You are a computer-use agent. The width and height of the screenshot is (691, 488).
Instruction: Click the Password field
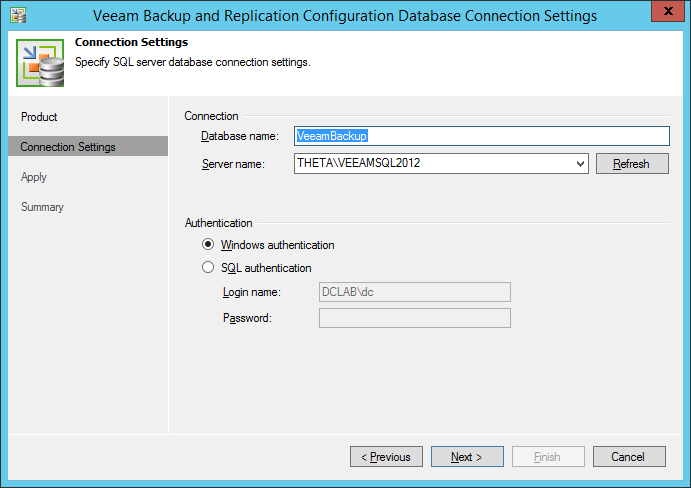[415, 318]
